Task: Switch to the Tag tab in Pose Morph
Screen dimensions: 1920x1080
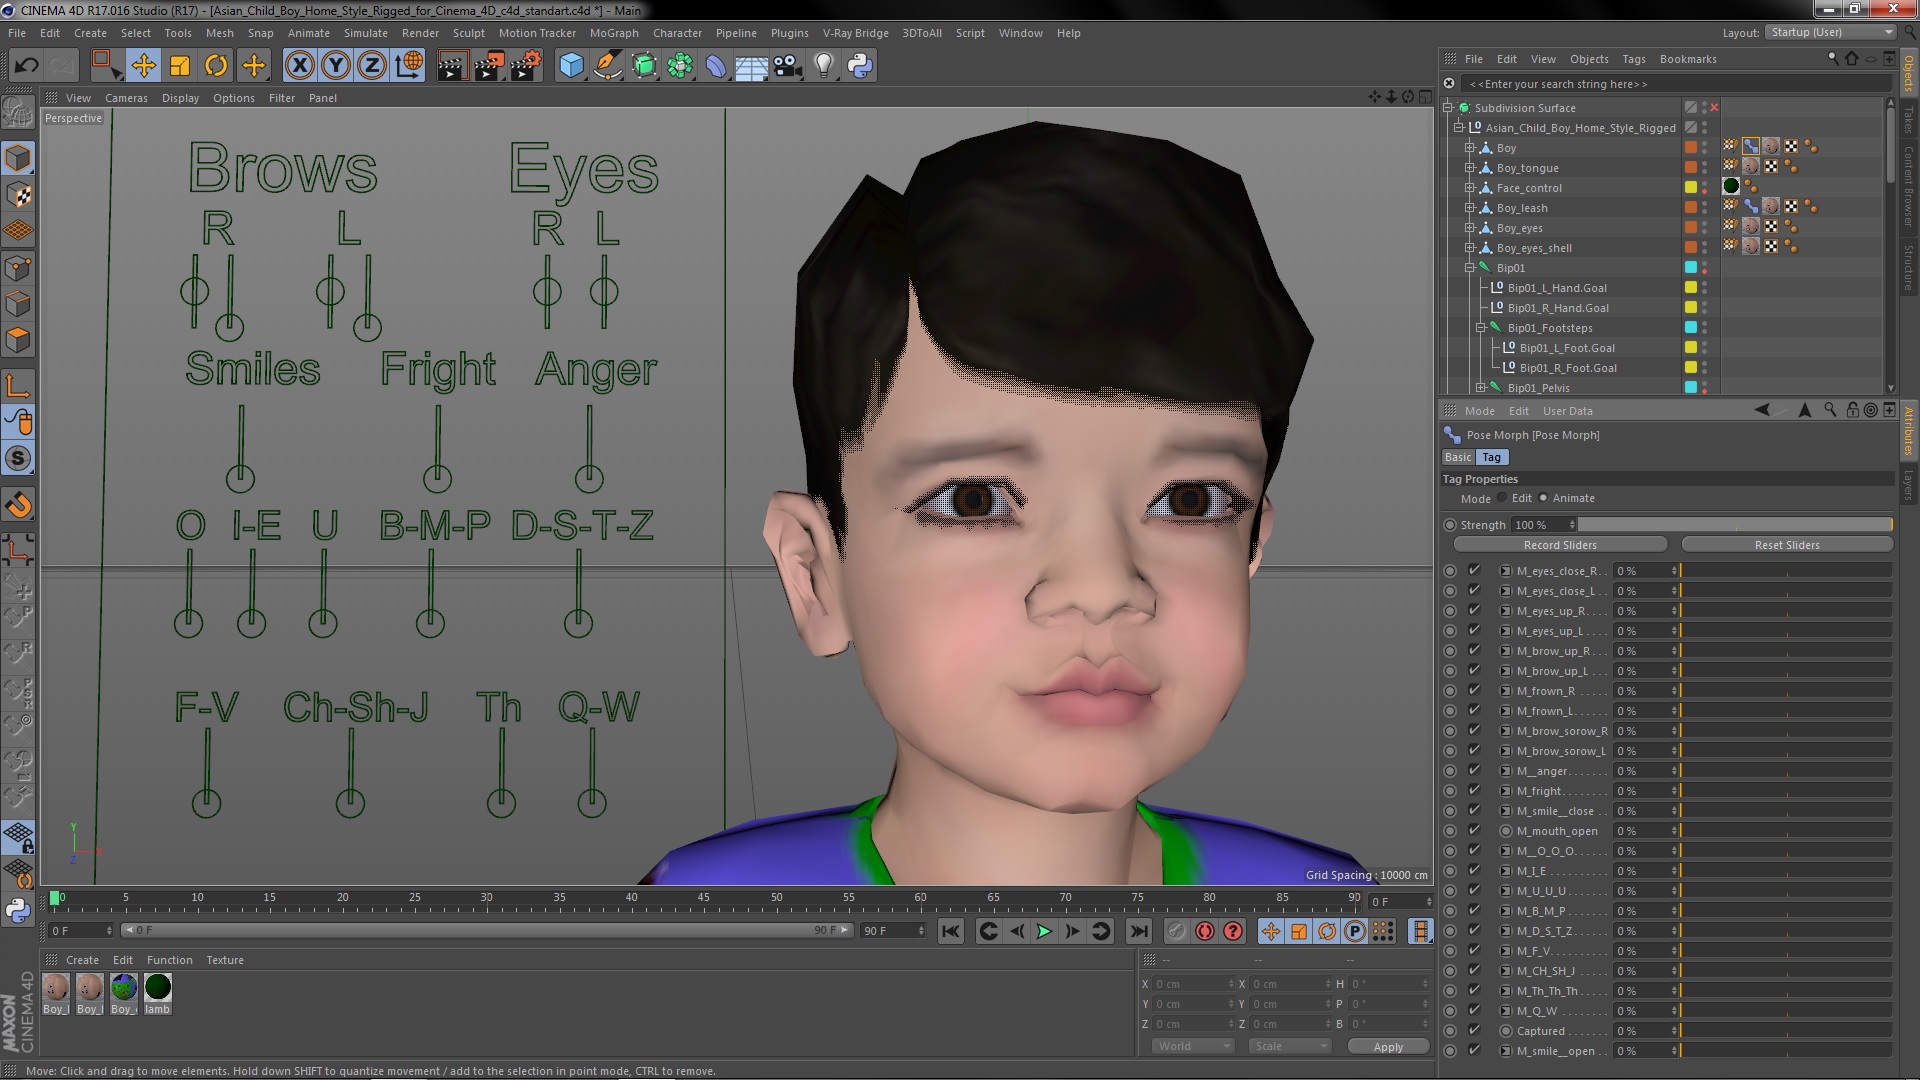Action: (1490, 456)
